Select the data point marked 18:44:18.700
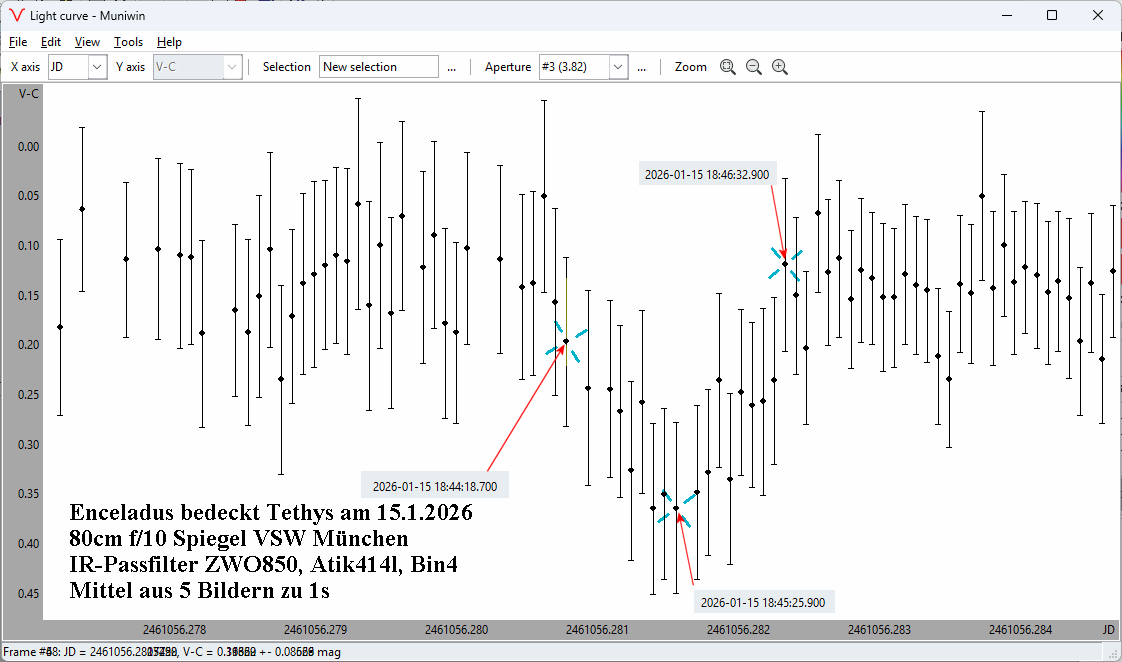Image resolution: width=1122 pixels, height=662 pixels. tap(566, 341)
